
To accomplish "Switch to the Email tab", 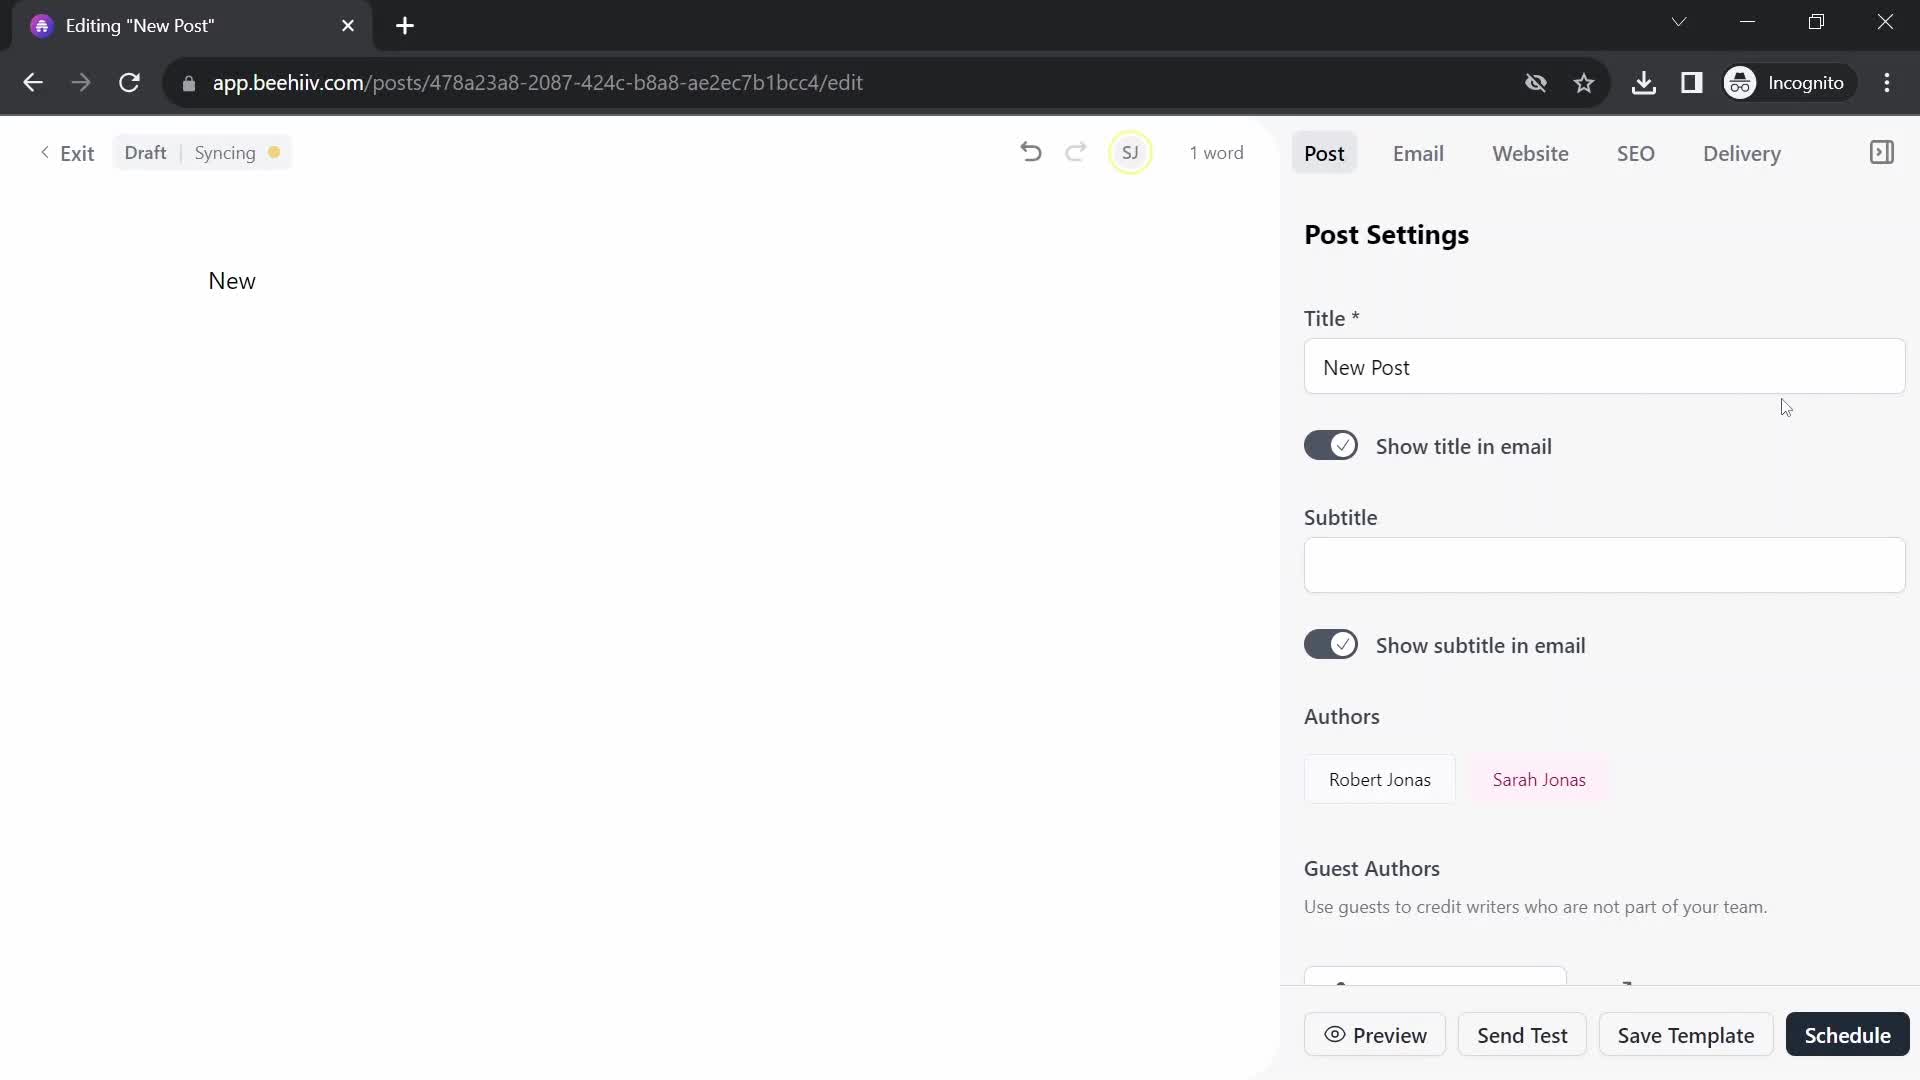I will [x=1418, y=153].
